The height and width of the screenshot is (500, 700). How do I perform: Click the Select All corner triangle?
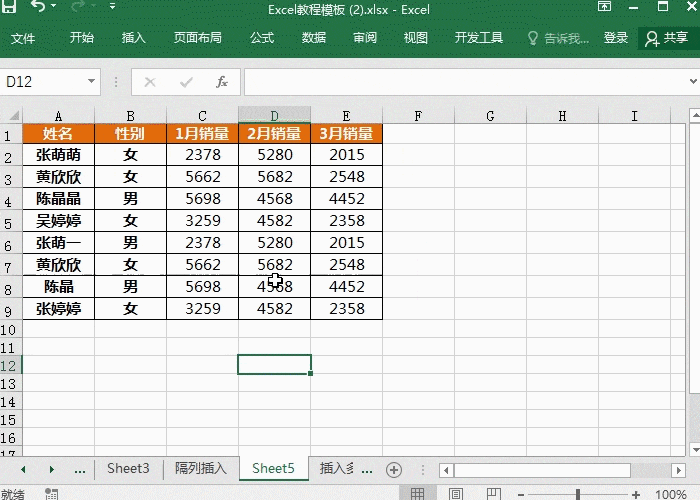tap(13, 116)
